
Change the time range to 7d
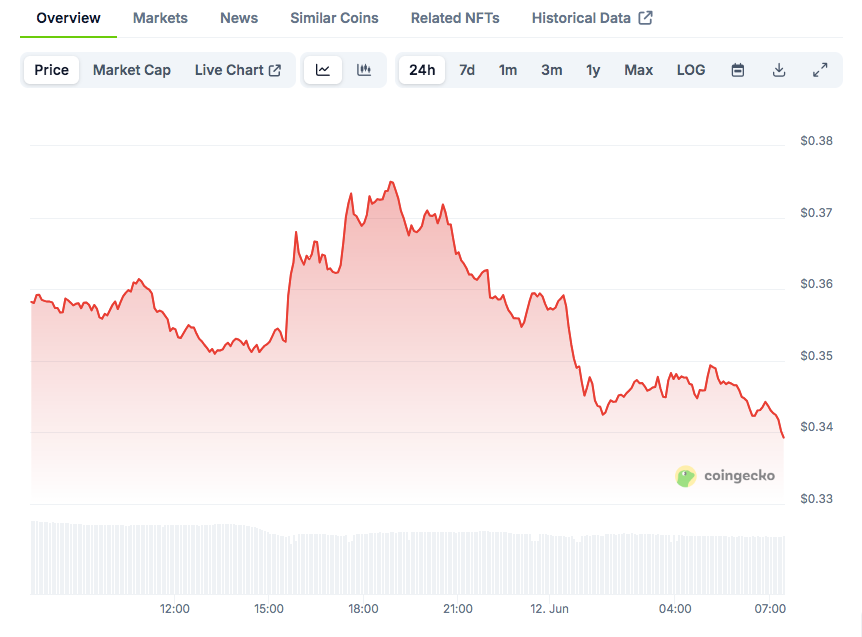pos(467,70)
